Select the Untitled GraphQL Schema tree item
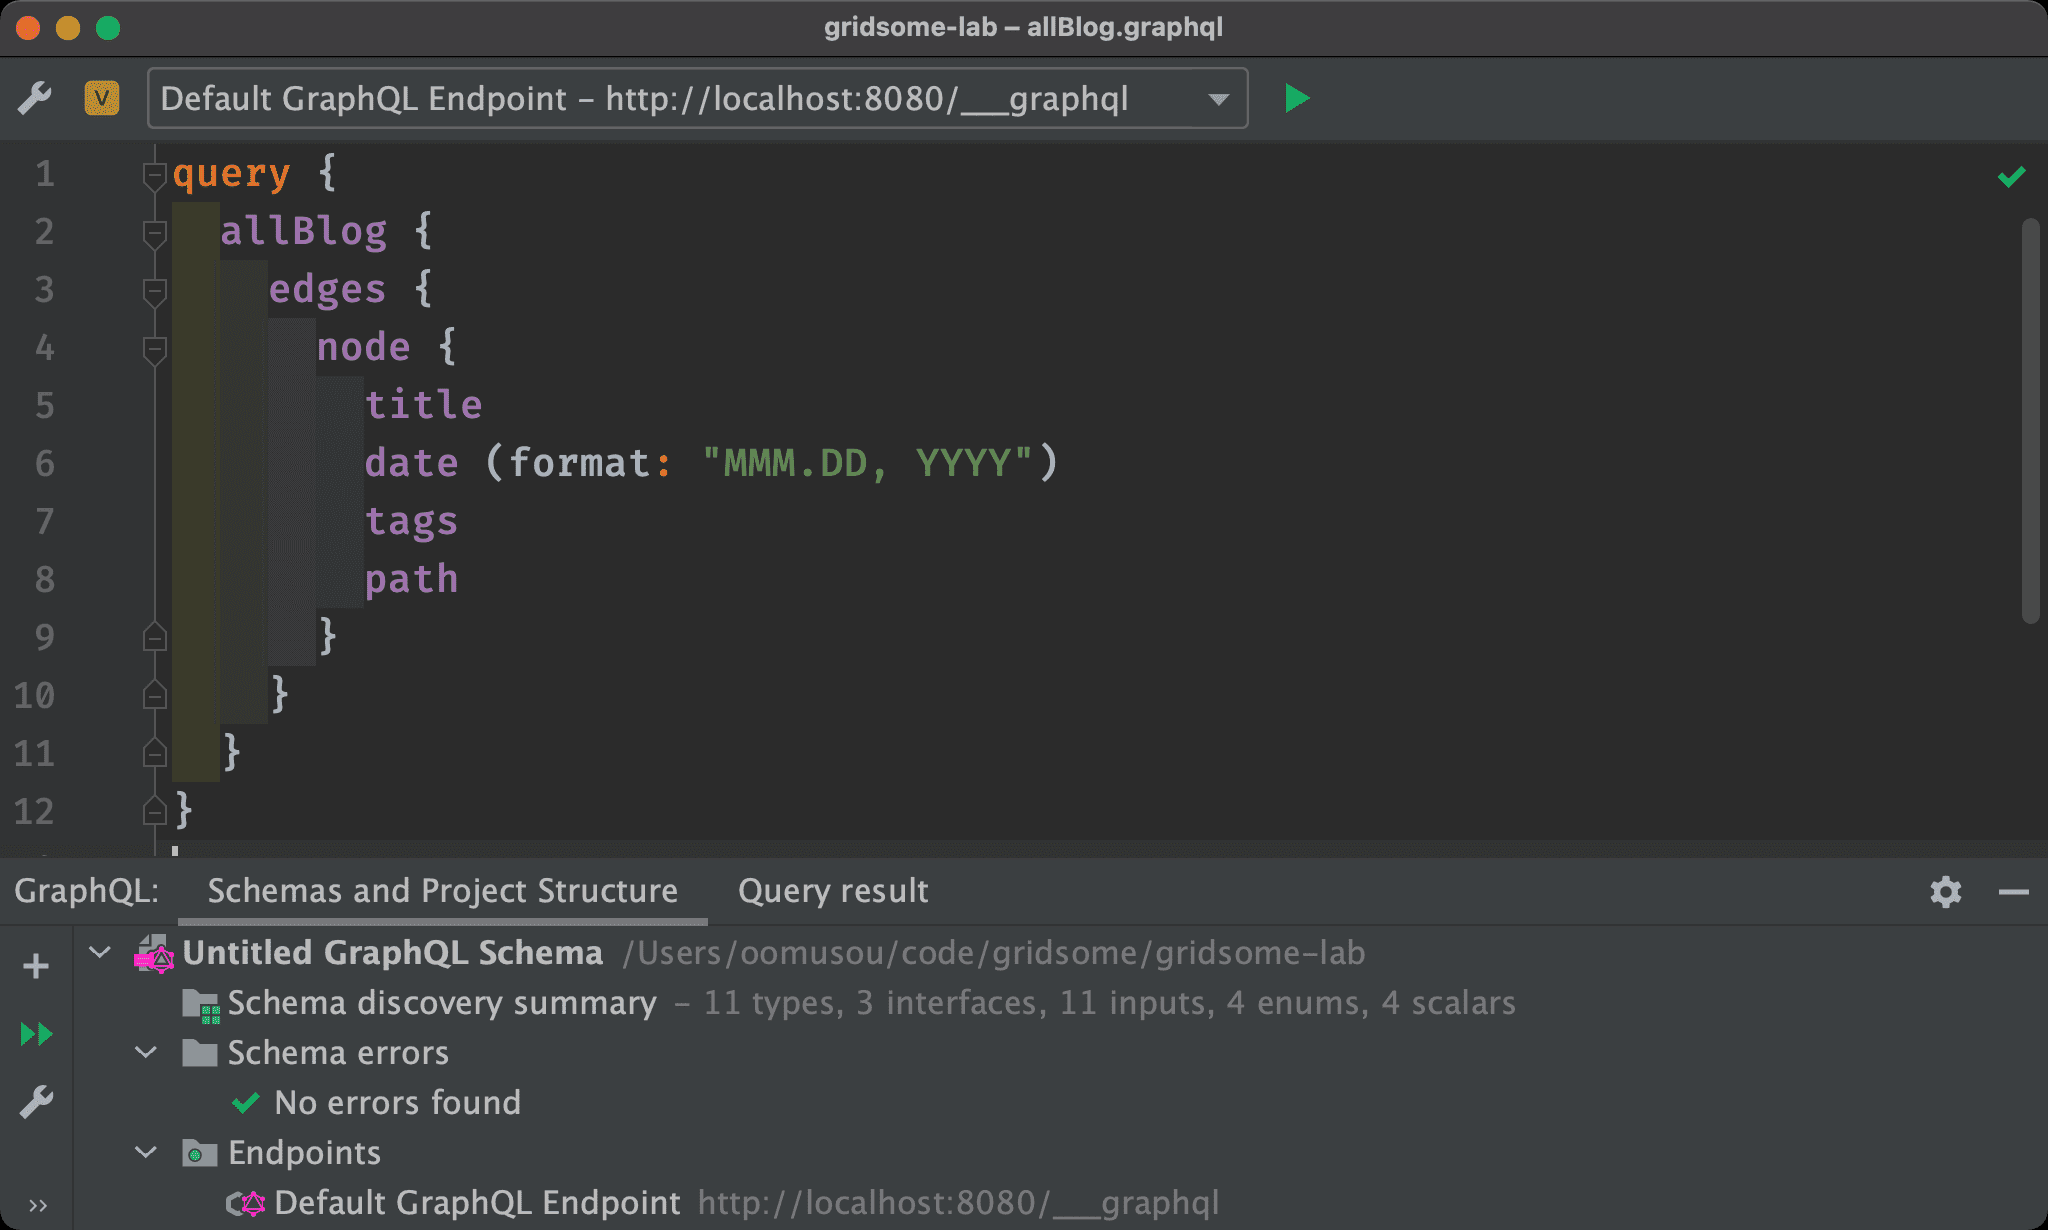 (393, 953)
